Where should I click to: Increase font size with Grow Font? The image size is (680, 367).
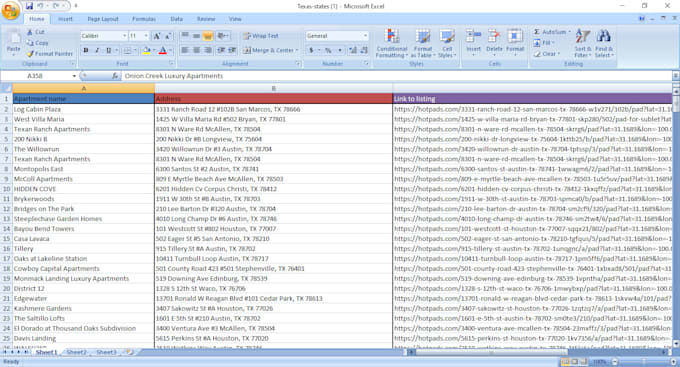(157, 36)
